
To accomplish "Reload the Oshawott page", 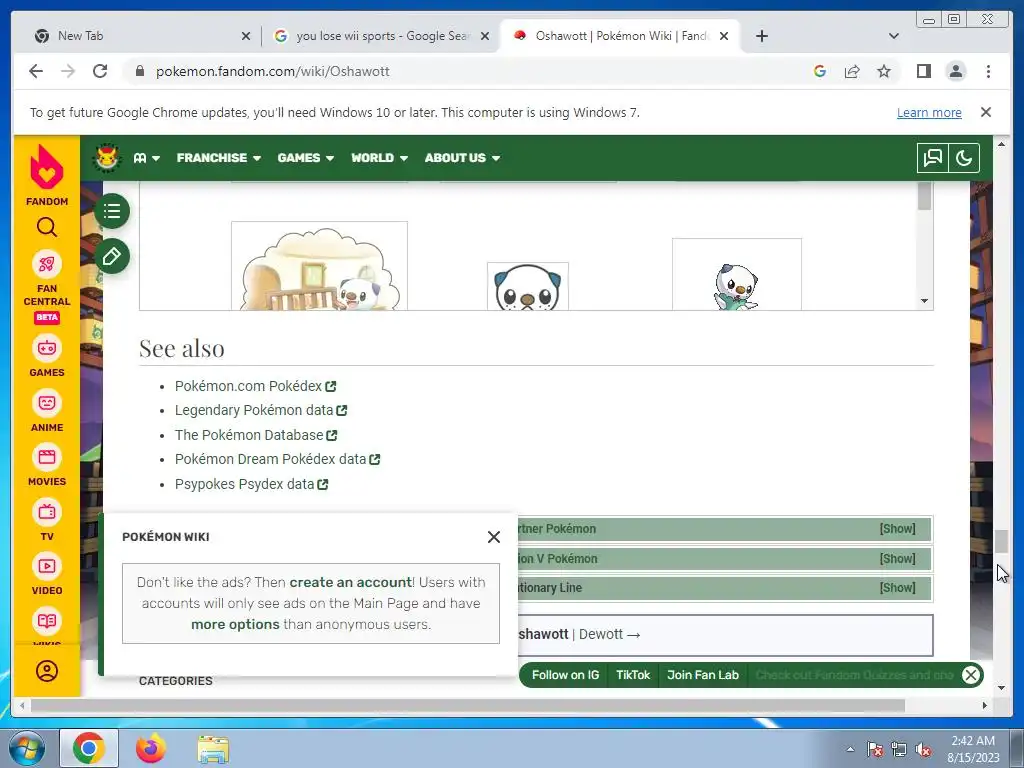I will tap(100, 71).
